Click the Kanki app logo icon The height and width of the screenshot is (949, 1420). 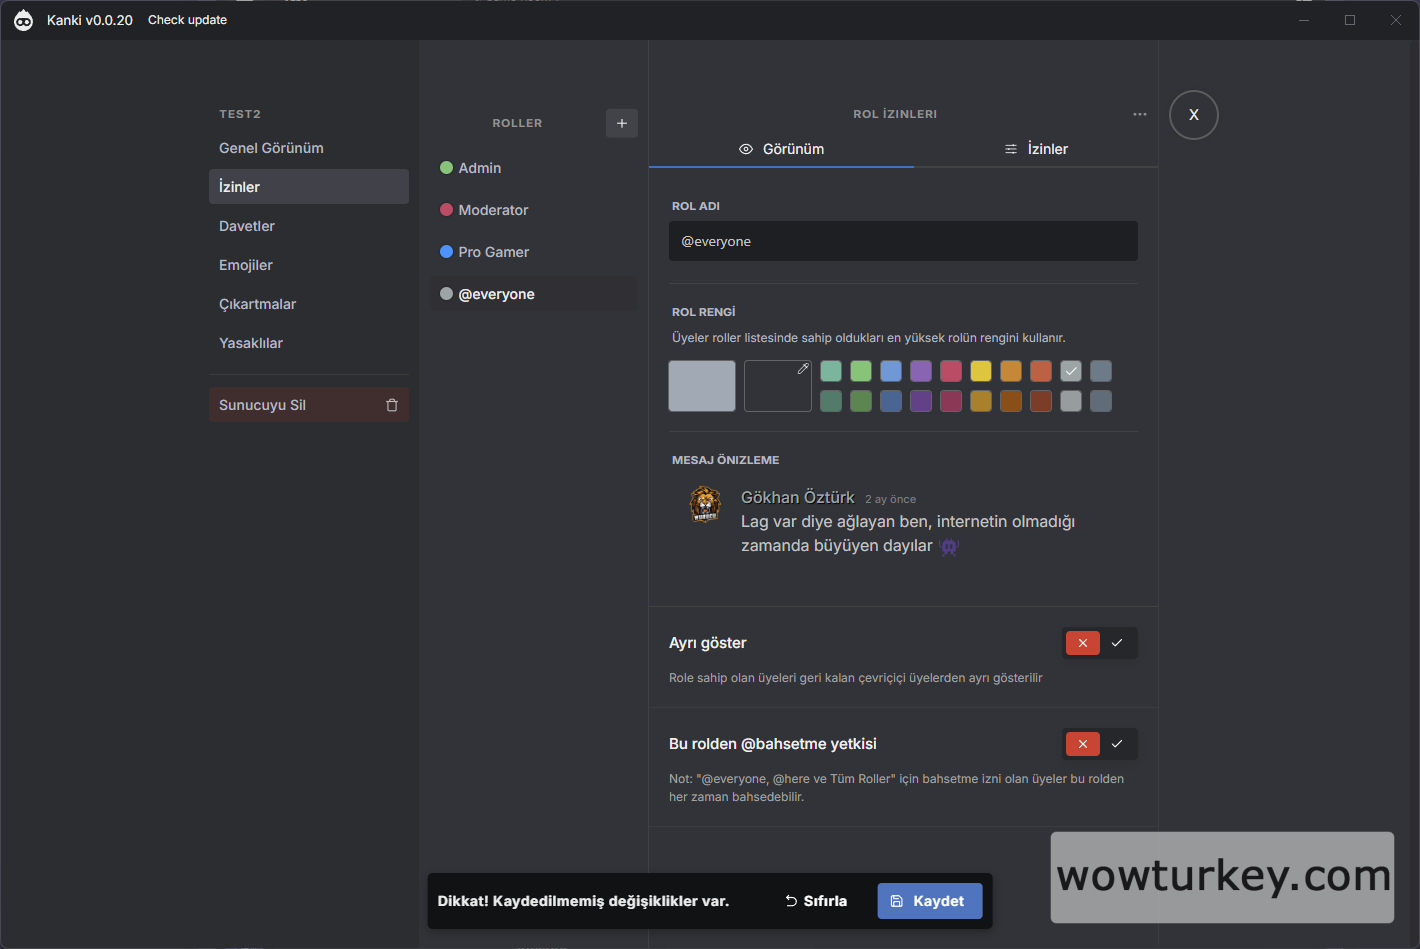click(23, 20)
